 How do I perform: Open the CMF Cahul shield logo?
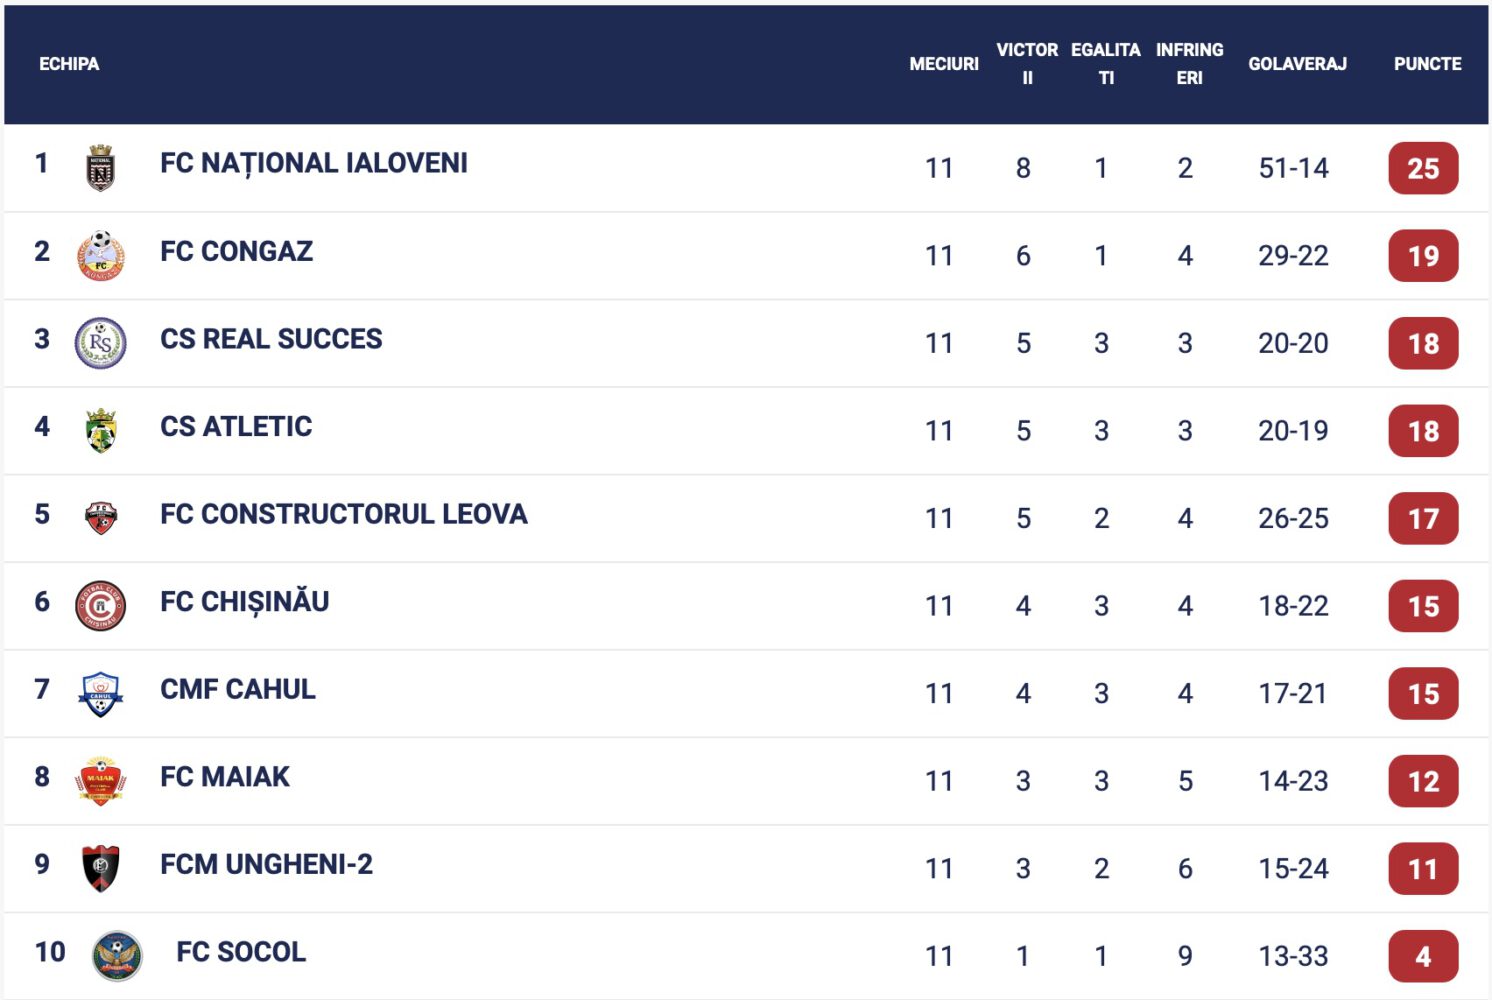(101, 693)
